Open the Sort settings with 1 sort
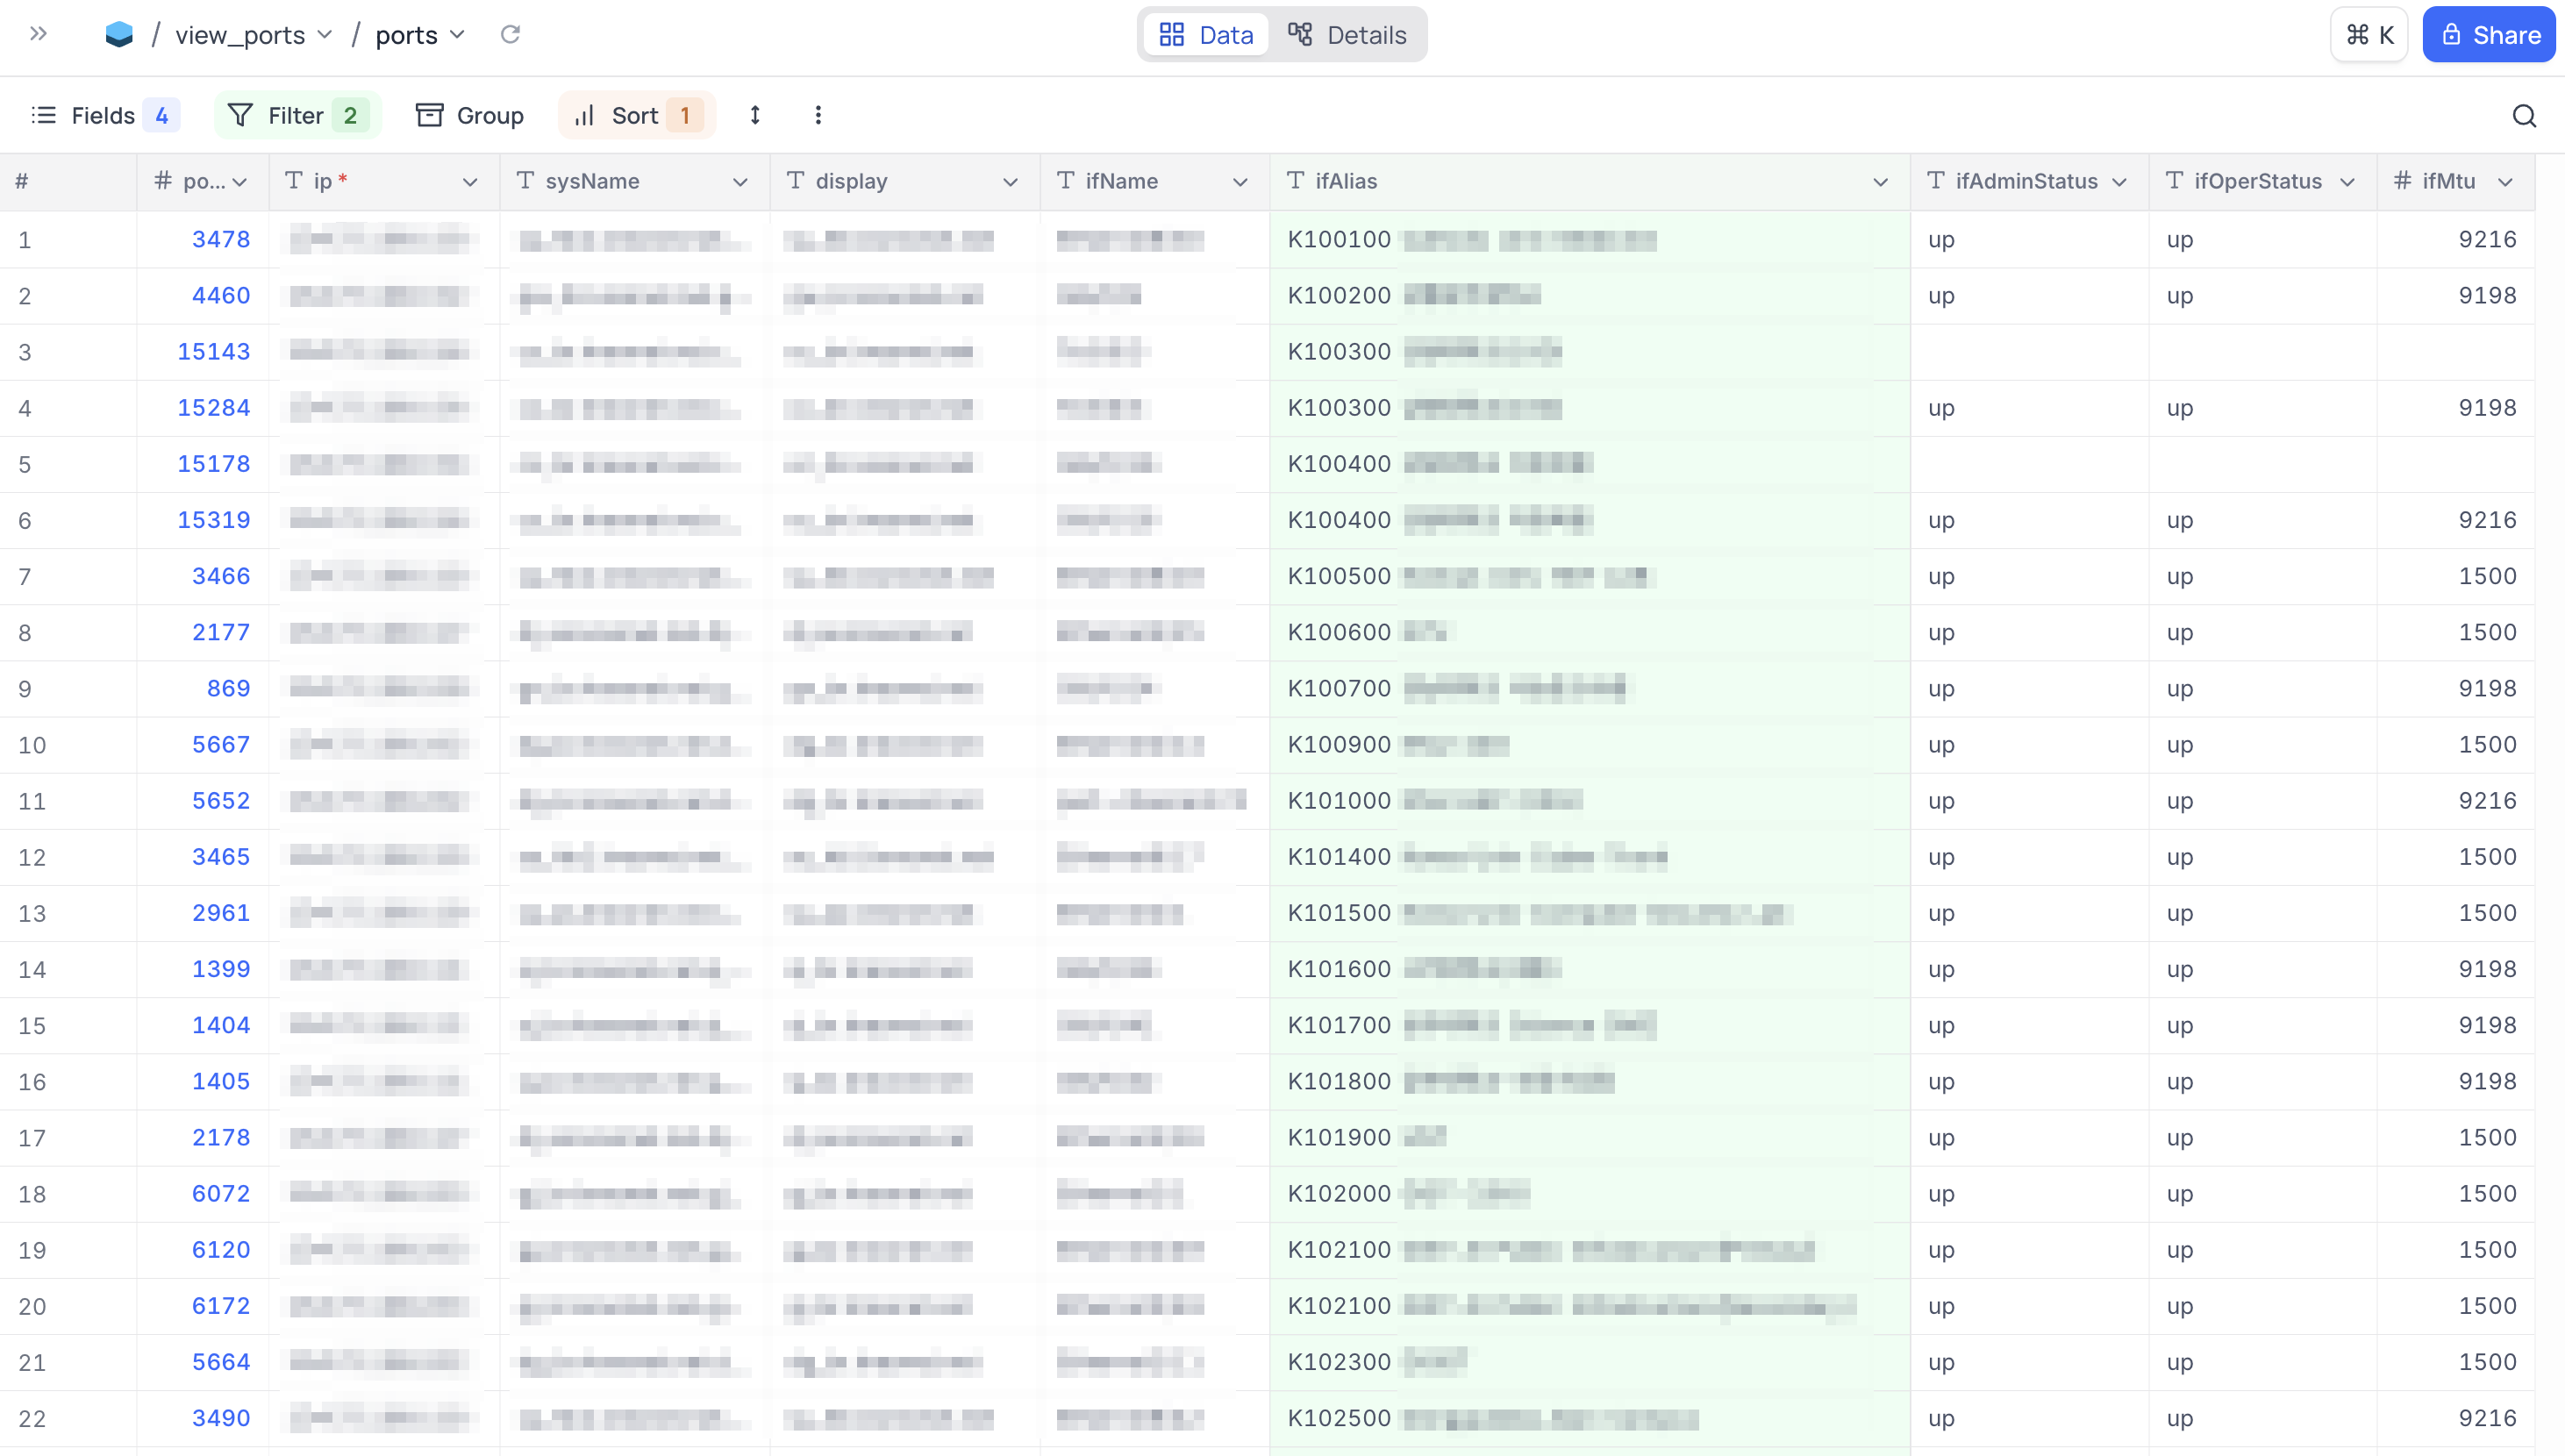This screenshot has height=1456, width=2565. pyautogui.click(x=637, y=116)
